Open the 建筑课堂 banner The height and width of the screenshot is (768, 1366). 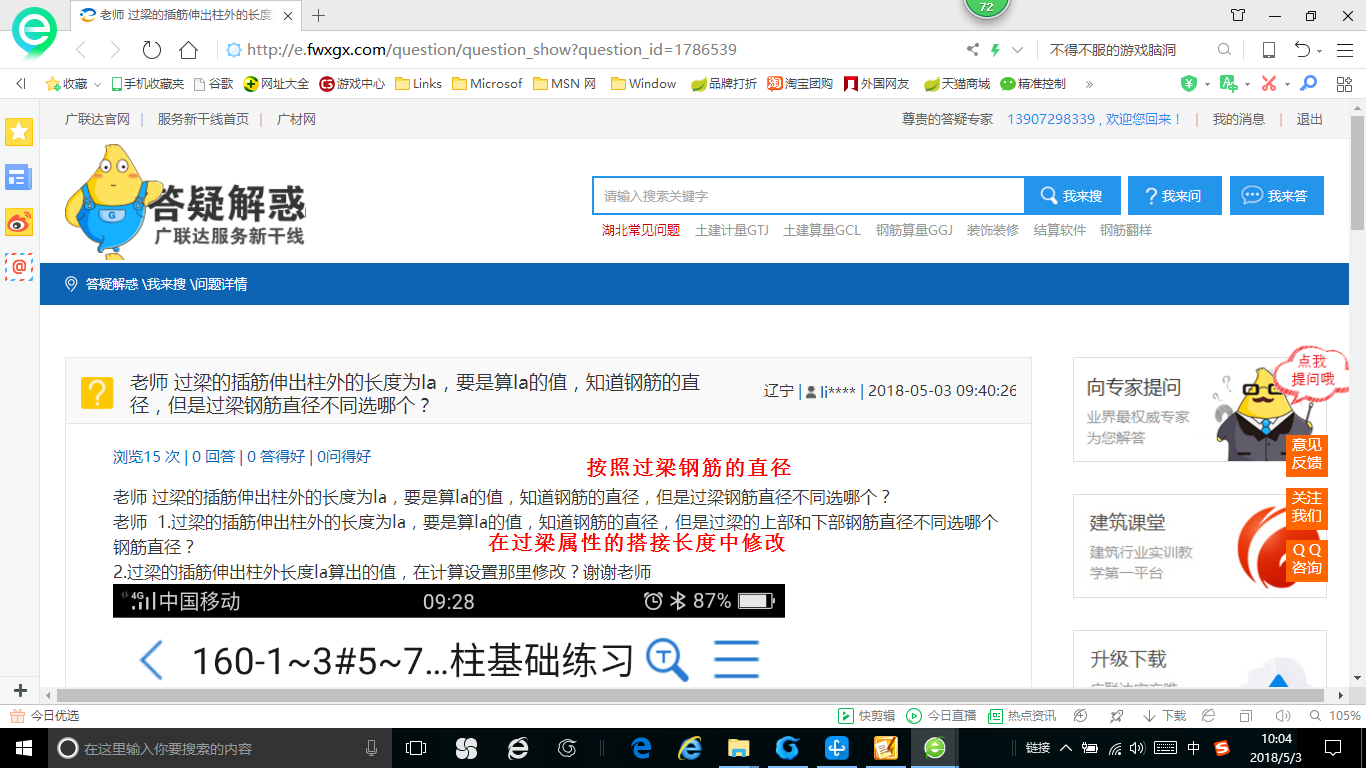point(1200,546)
